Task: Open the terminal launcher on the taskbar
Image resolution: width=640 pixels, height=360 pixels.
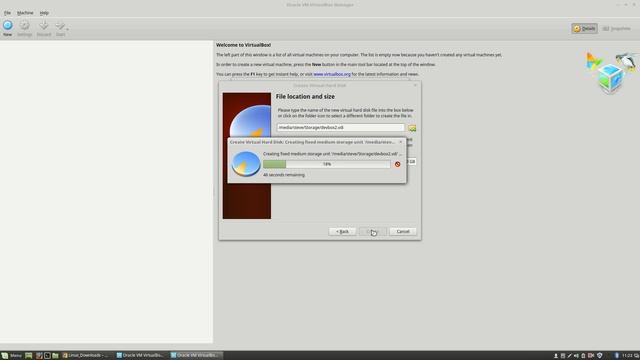Action: [47, 356]
